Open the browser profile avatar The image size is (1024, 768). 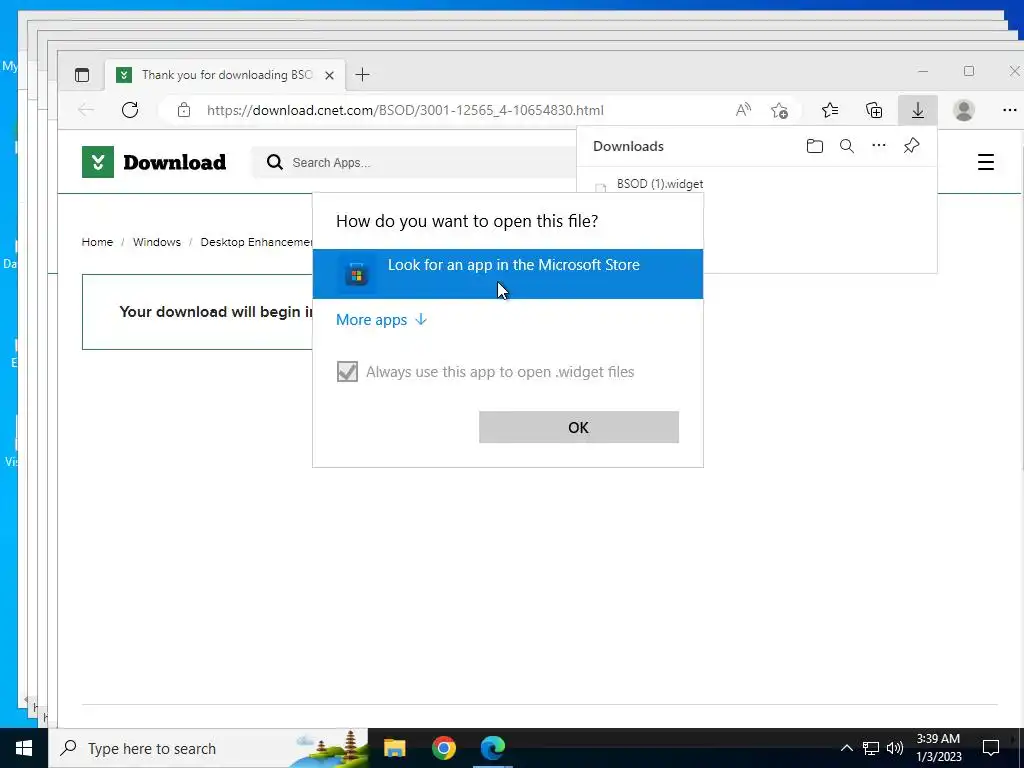click(x=964, y=110)
